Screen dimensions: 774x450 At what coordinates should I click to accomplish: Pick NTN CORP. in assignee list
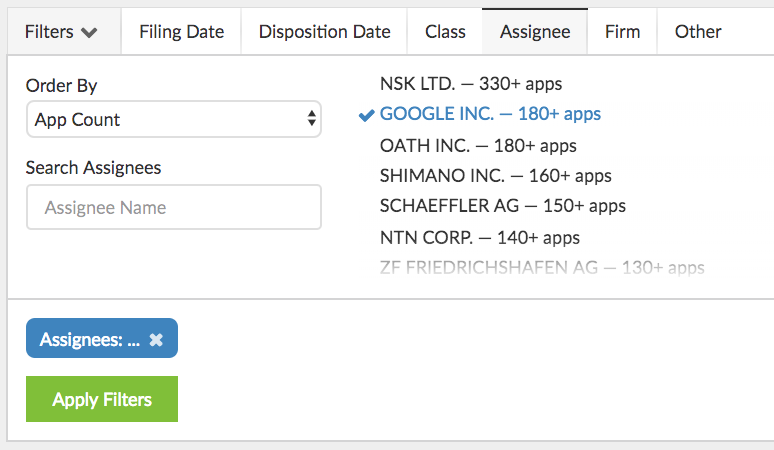[479, 238]
